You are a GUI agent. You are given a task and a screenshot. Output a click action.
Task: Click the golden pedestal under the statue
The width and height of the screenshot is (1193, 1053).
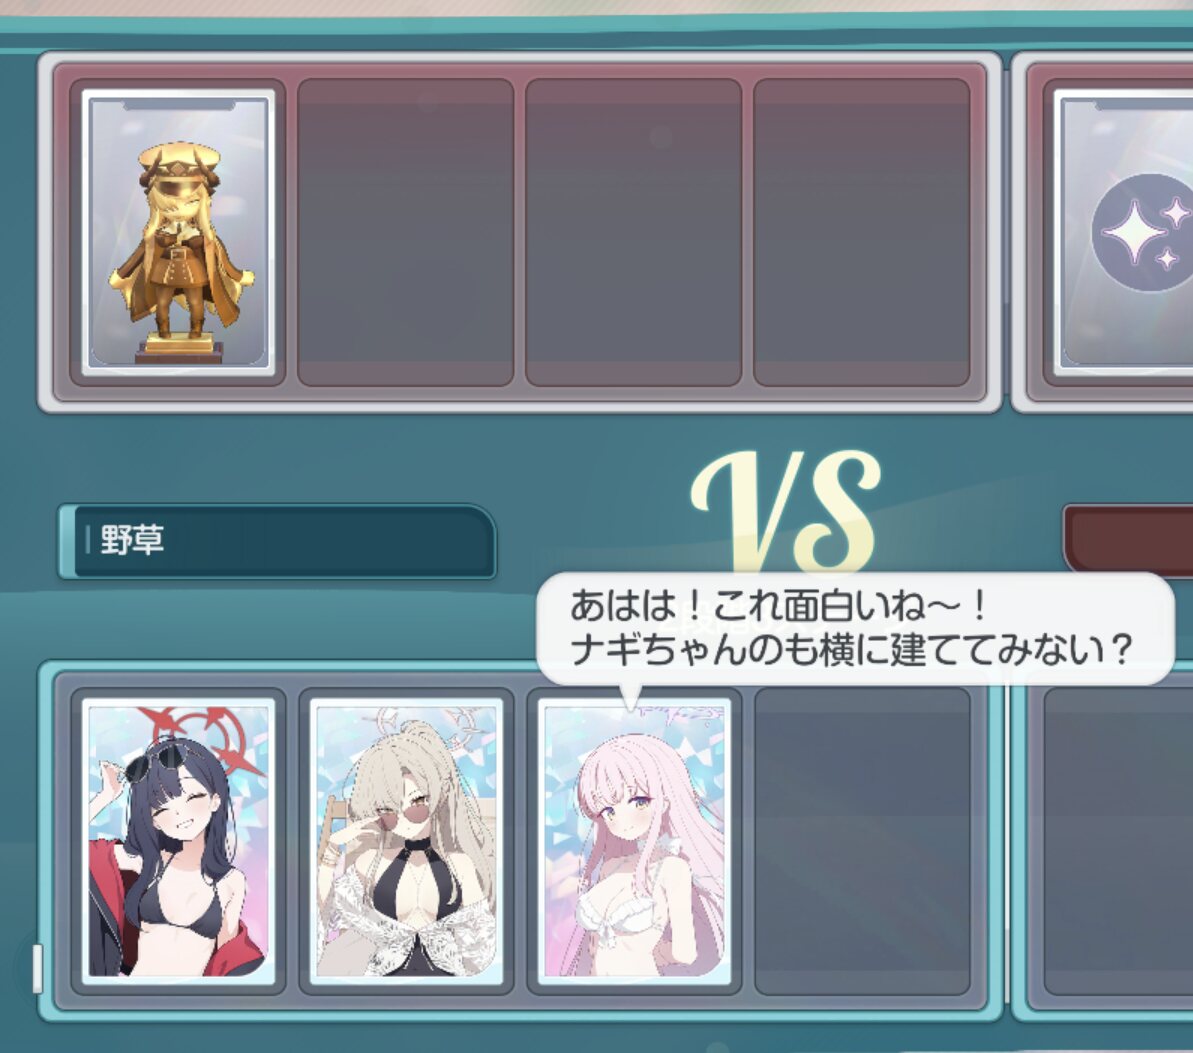click(x=180, y=347)
